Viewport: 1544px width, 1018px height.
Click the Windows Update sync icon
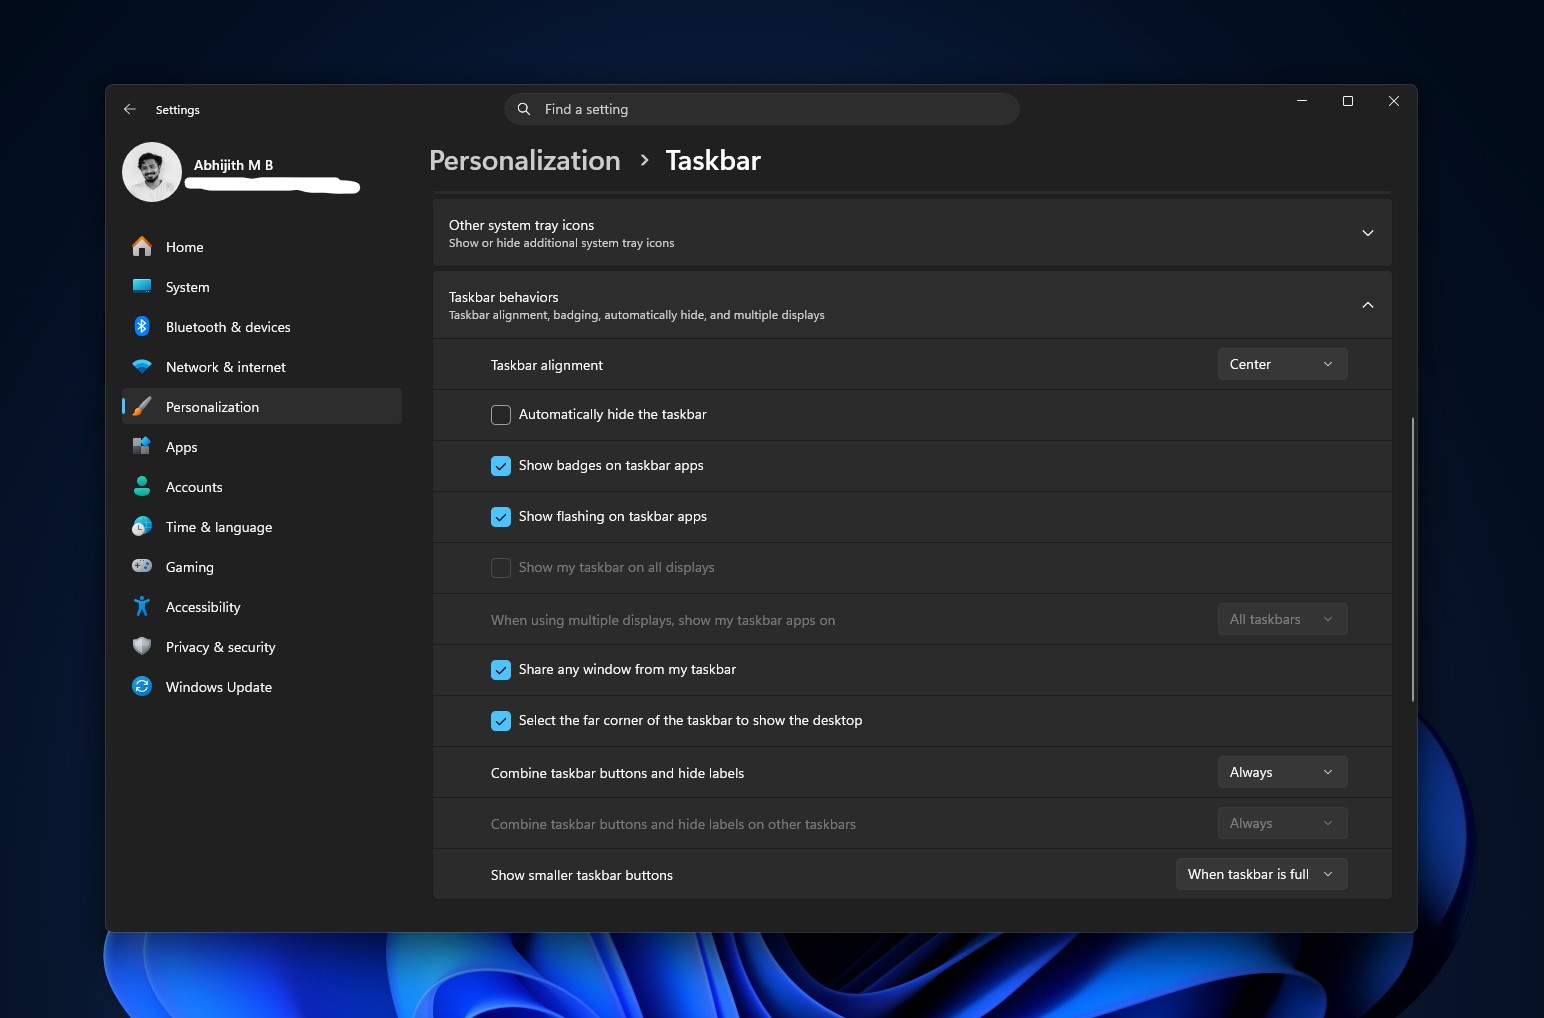(142, 686)
